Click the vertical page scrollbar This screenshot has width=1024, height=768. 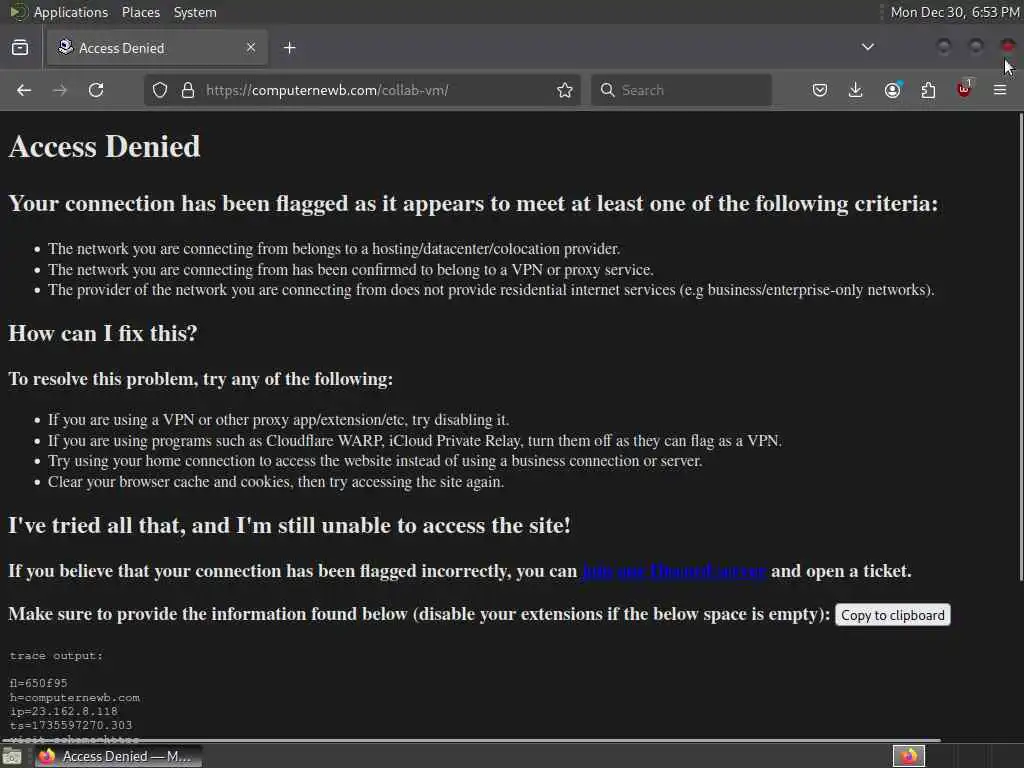coord(1020,346)
